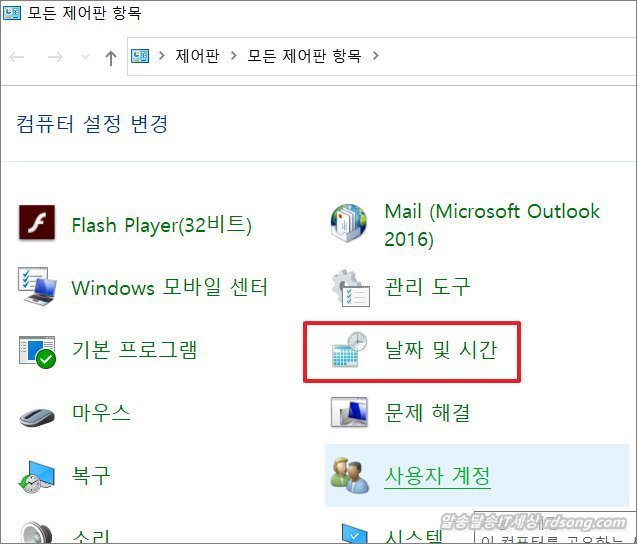Image resolution: width=637 pixels, height=544 pixels.
Task: Click the 날짜 및 시간 clock icon
Action: click(x=349, y=350)
